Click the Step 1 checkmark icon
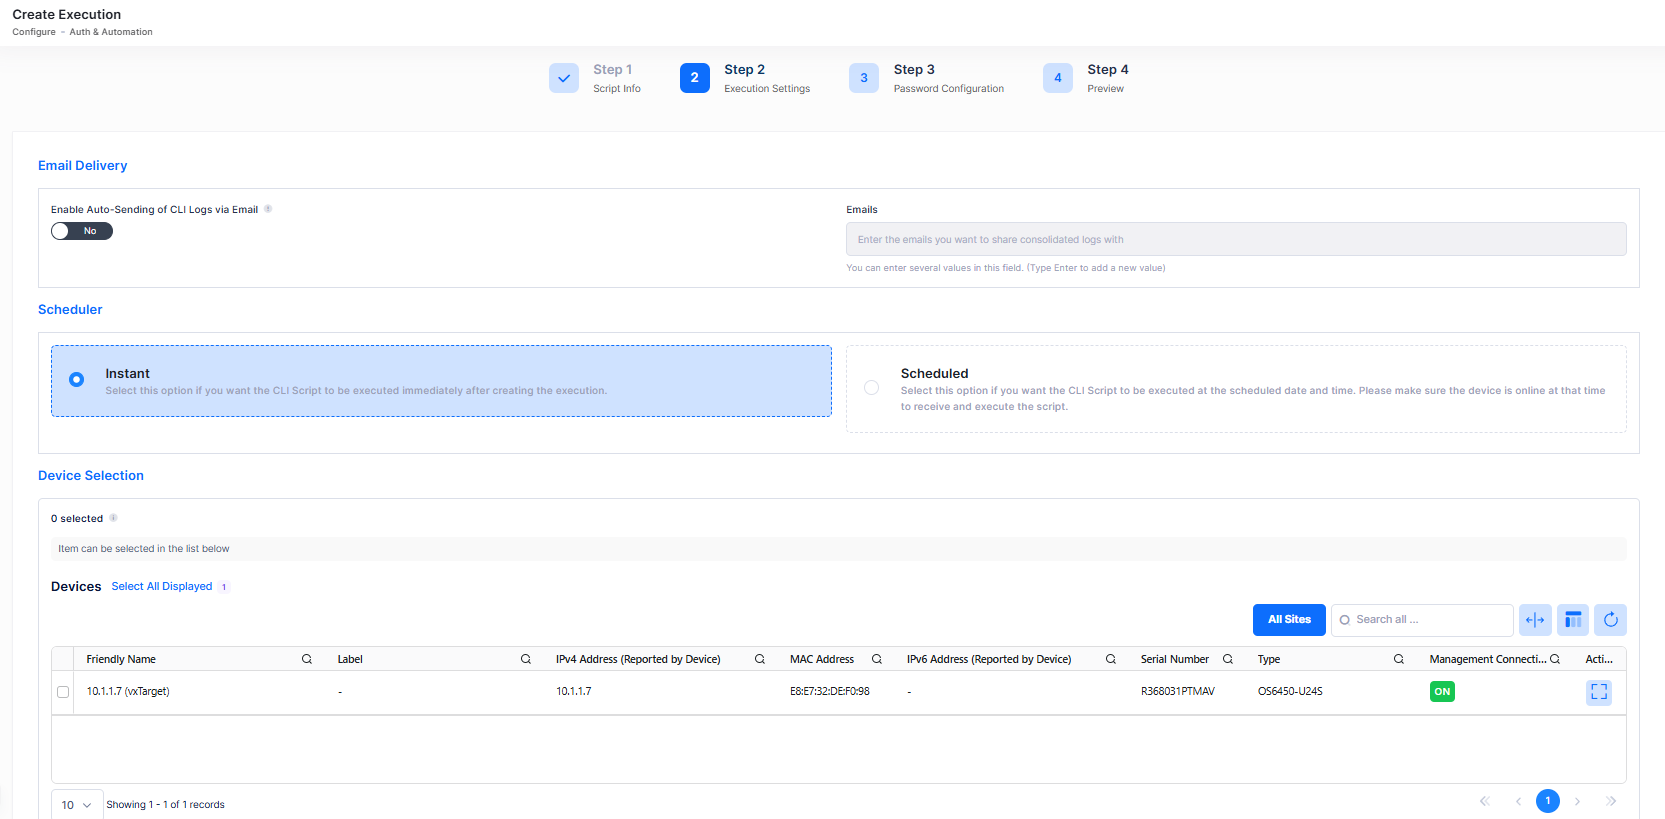Viewport: 1665px width, 819px height. tap(564, 78)
